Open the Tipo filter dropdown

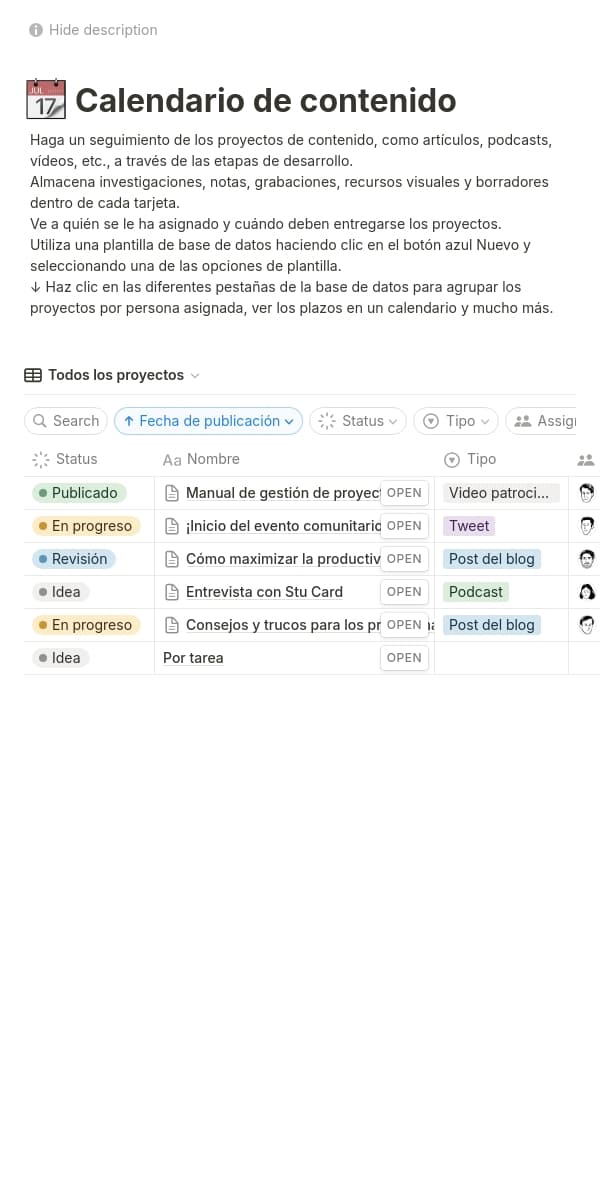coord(456,421)
